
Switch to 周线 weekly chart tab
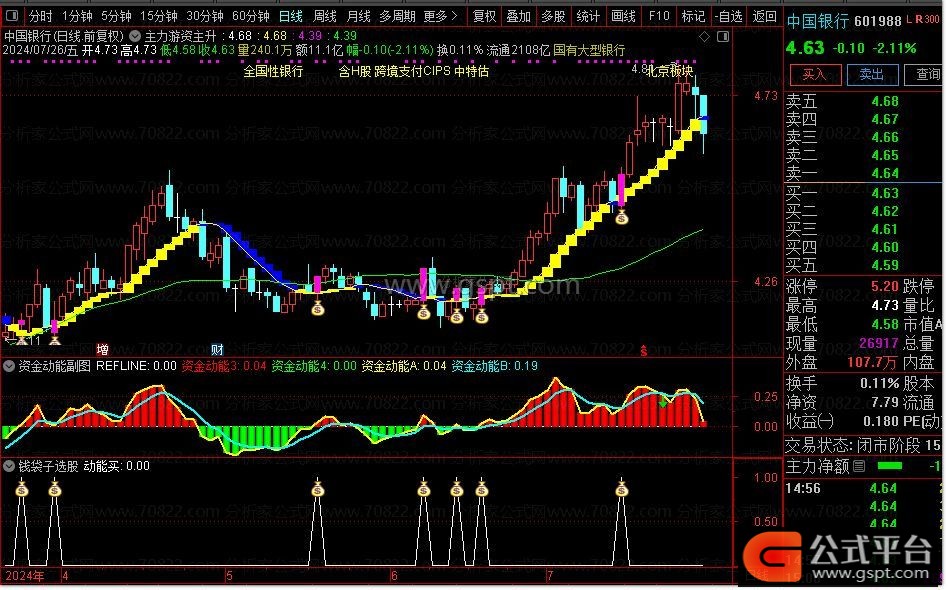click(x=325, y=16)
